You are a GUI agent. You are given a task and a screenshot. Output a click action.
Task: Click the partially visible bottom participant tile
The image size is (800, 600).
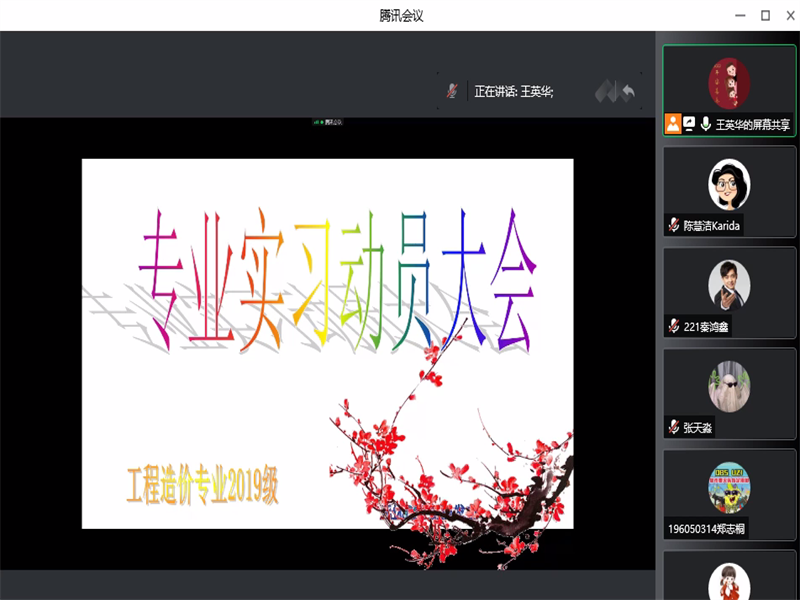pyautogui.click(x=729, y=580)
